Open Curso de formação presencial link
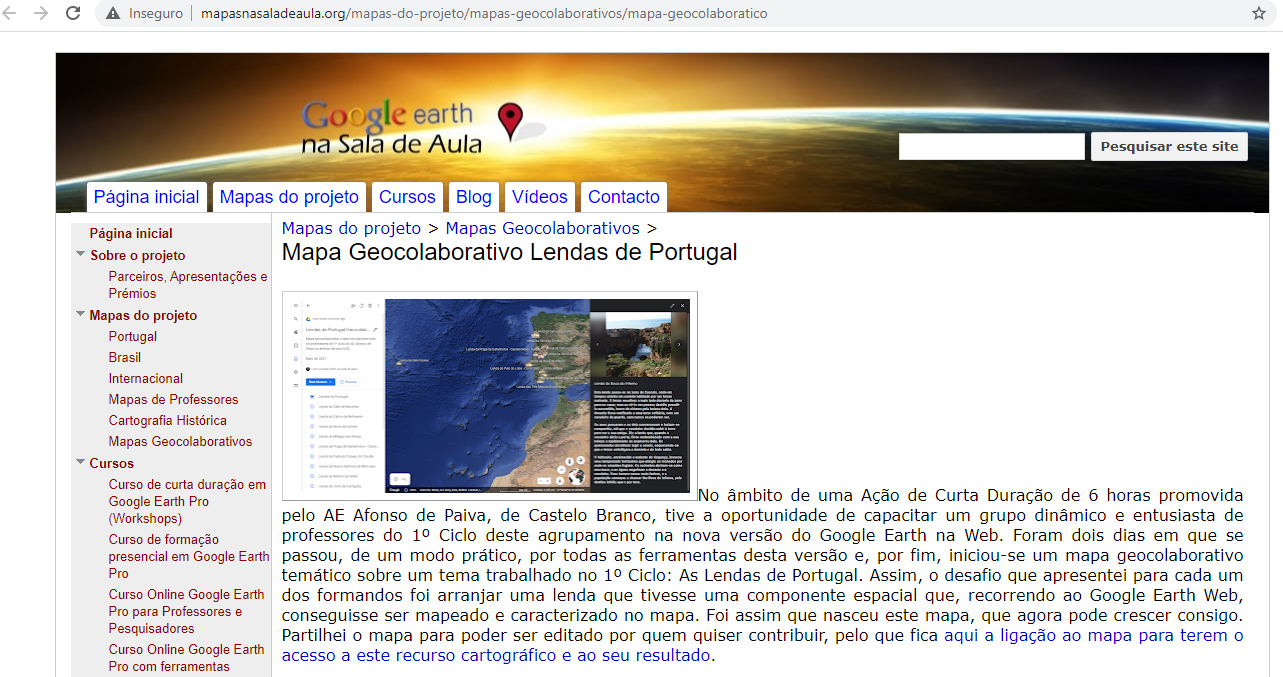Screen dimensions: 1283x677 tap(189, 556)
